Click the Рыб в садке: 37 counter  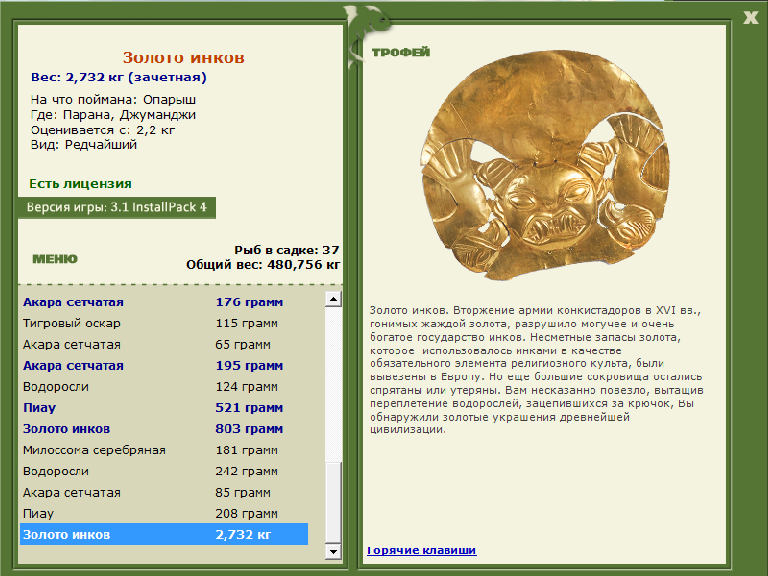287,250
